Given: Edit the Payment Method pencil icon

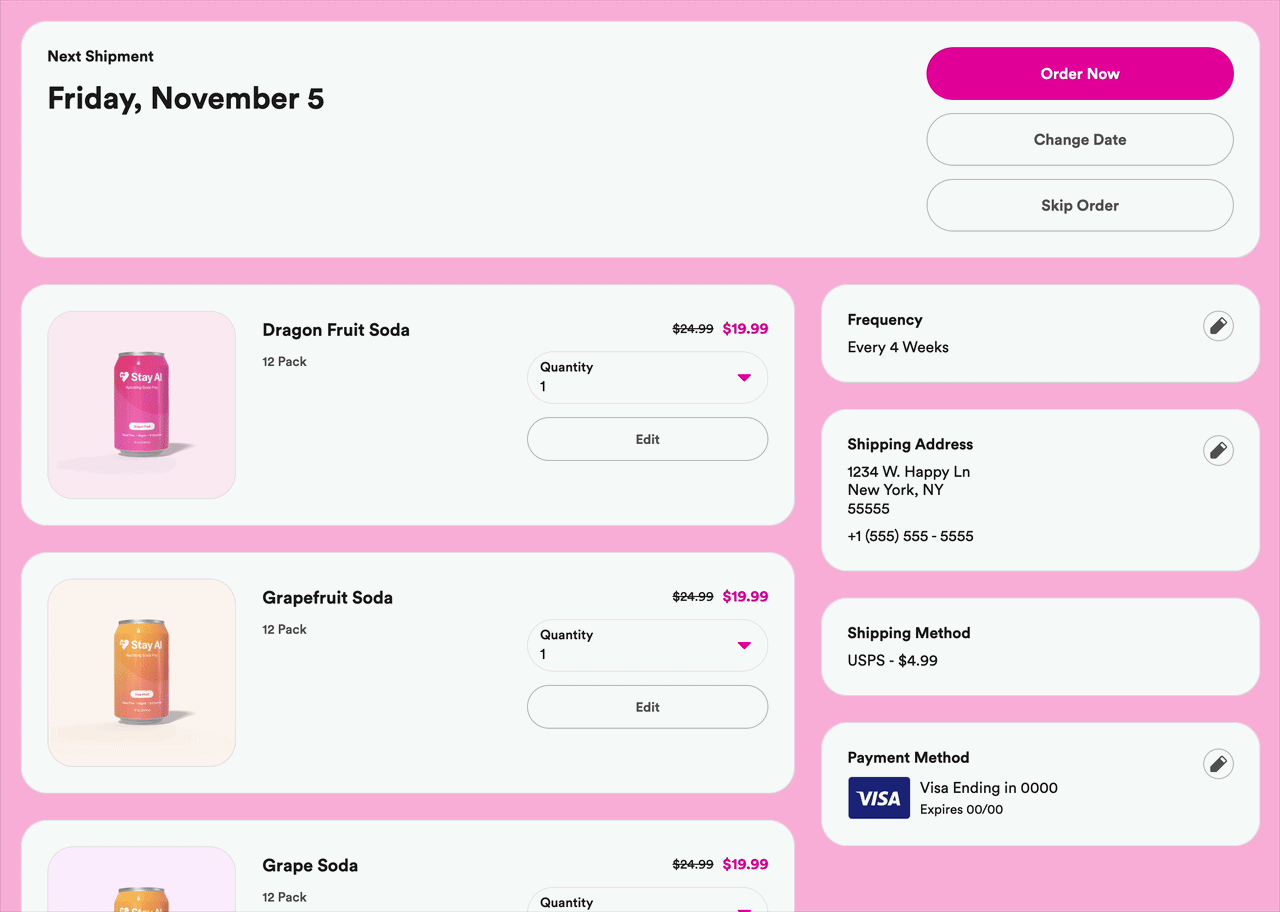Looking at the screenshot, I should click(x=1217, y=764).
